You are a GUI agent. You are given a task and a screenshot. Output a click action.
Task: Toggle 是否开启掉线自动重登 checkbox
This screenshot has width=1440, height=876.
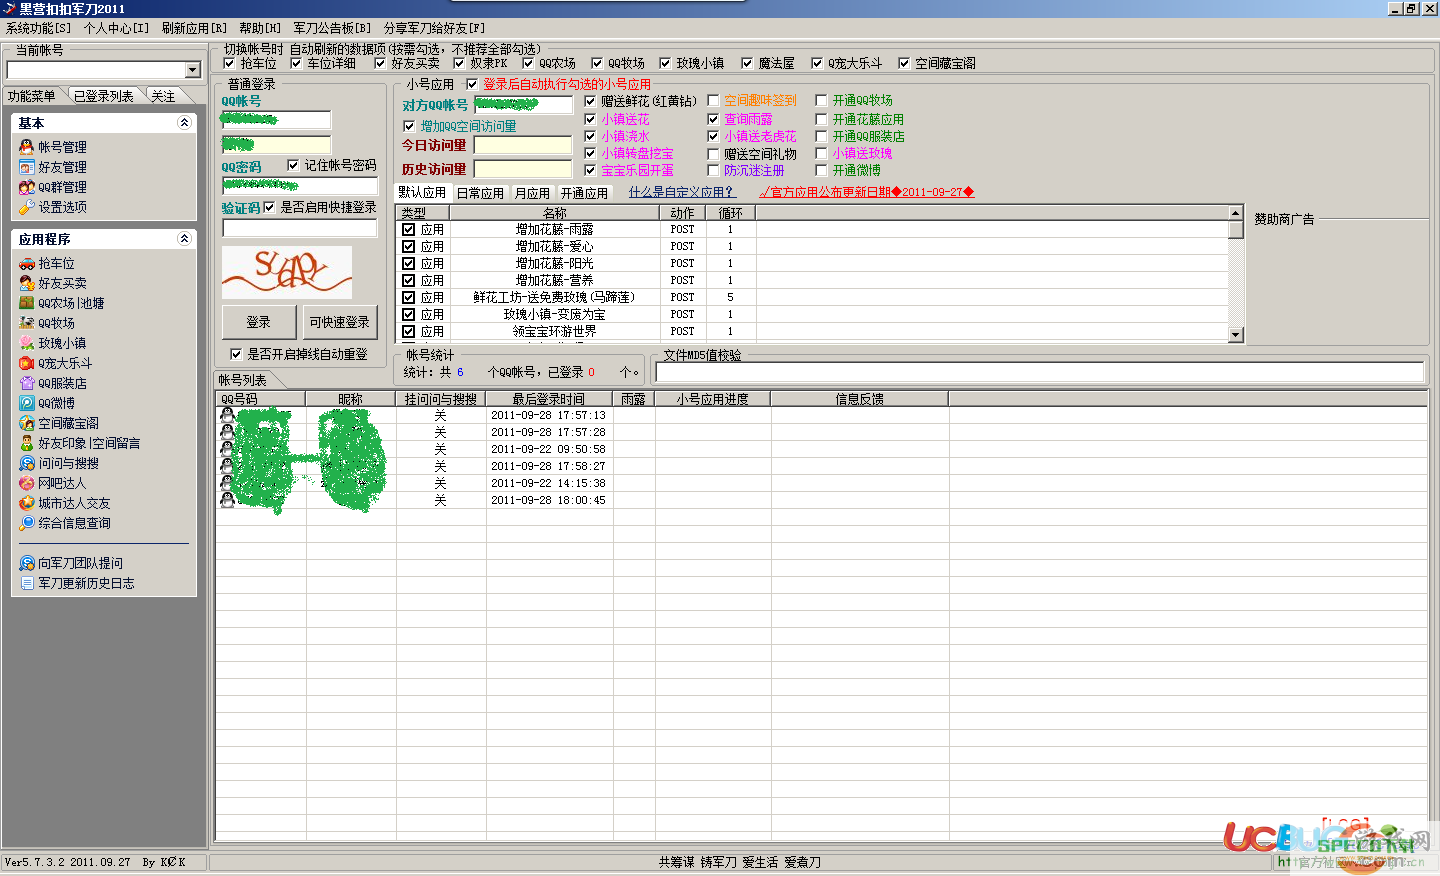pyautogui.click(x=236, y=354)
